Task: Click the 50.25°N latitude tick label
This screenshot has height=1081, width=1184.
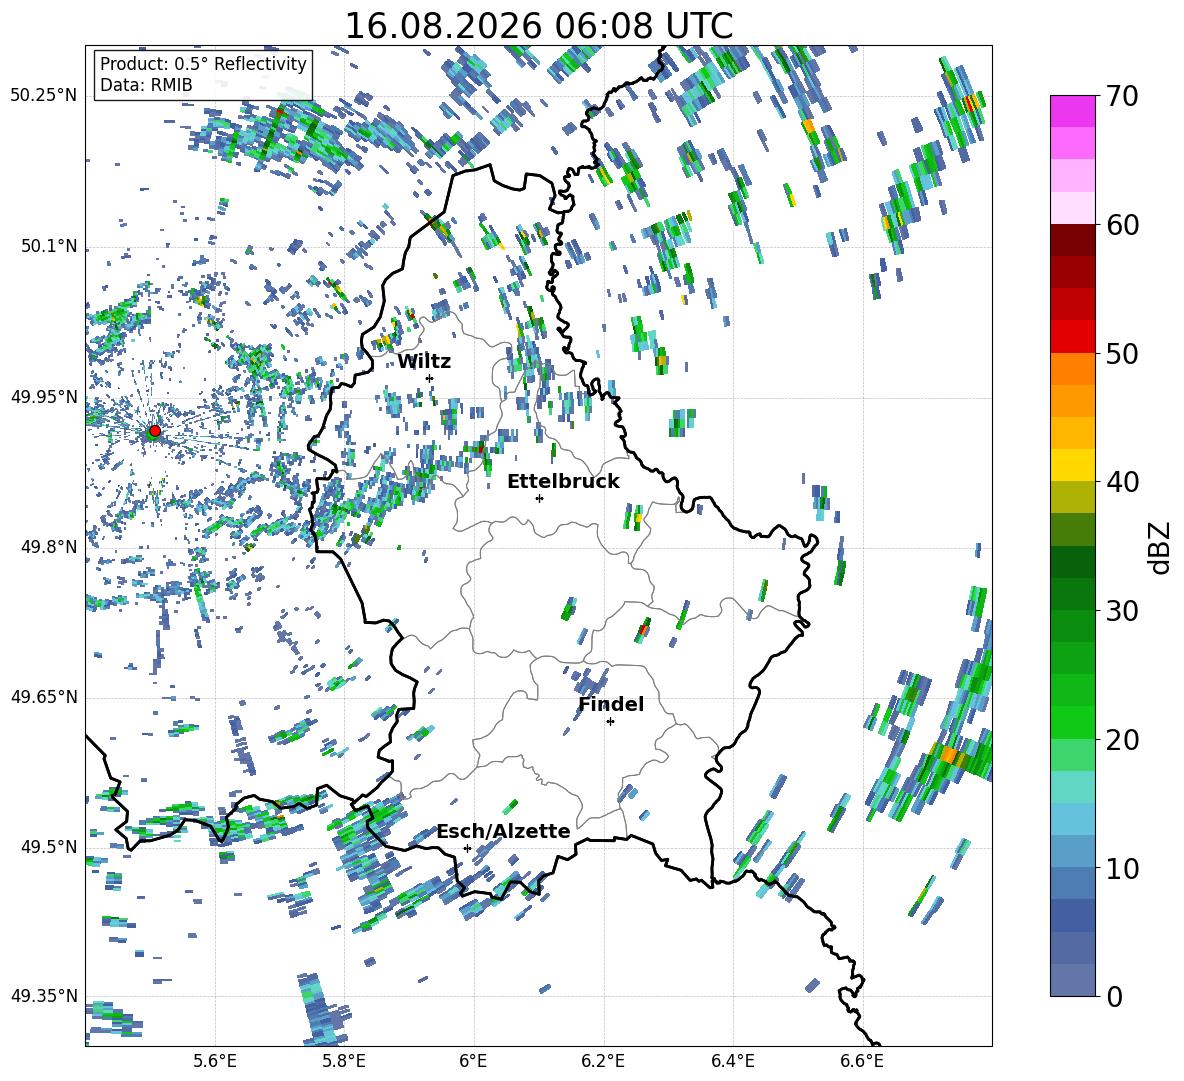Action: pyautogui.click(x=44, y=96)
